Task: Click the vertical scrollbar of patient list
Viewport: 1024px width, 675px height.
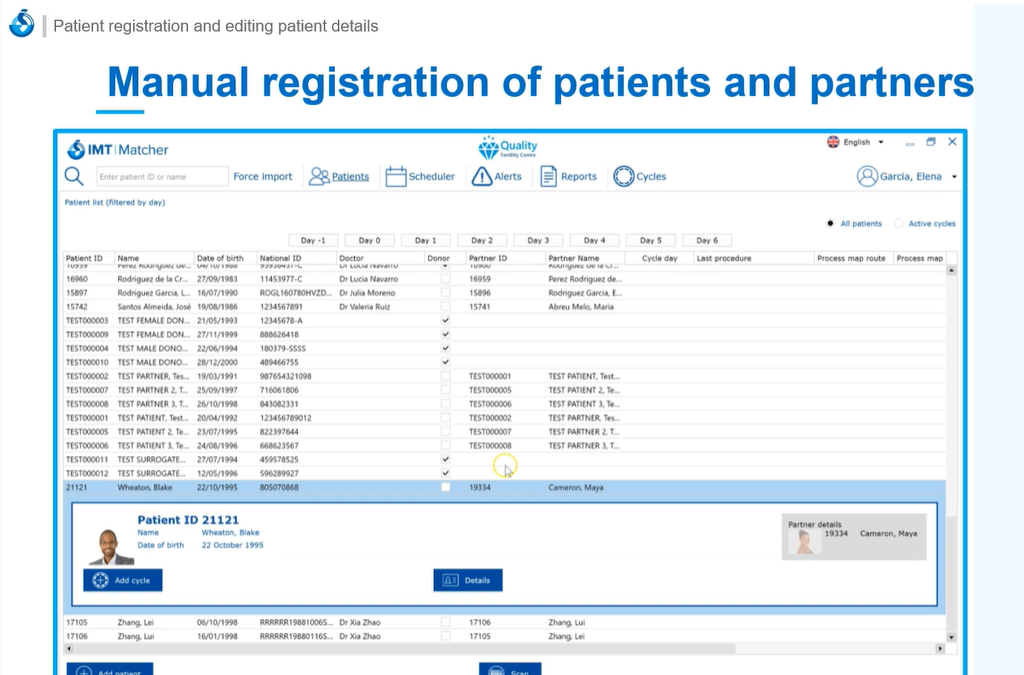Action: [950, 450]
